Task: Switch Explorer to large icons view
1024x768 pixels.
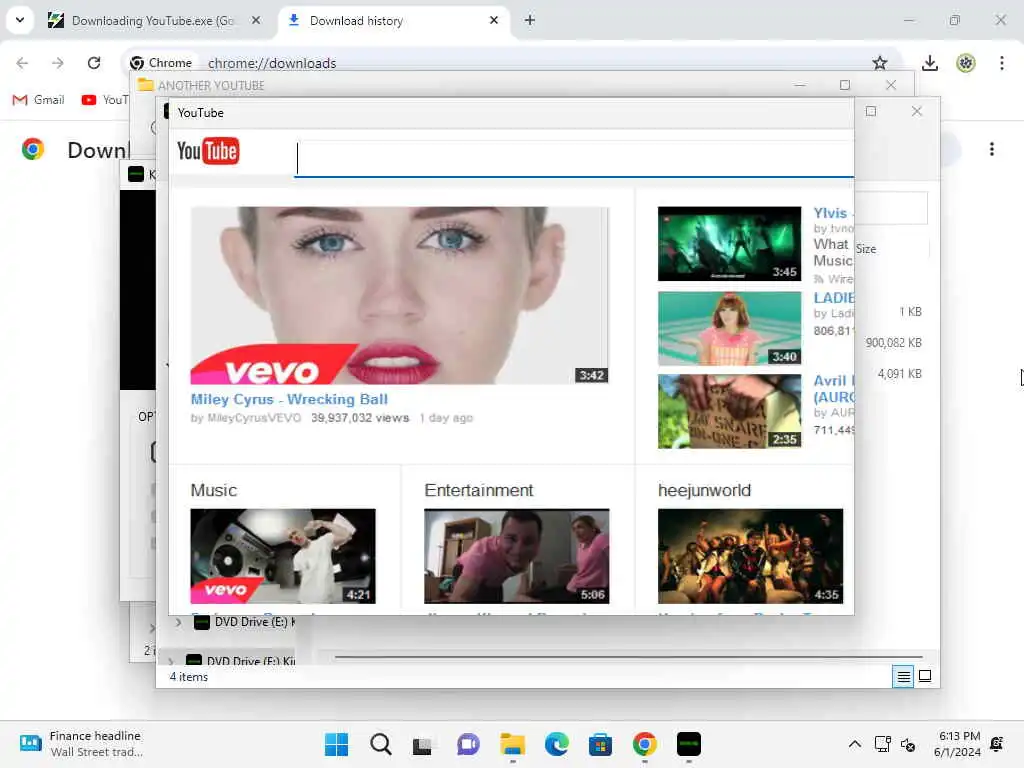Action: [925, 676]
